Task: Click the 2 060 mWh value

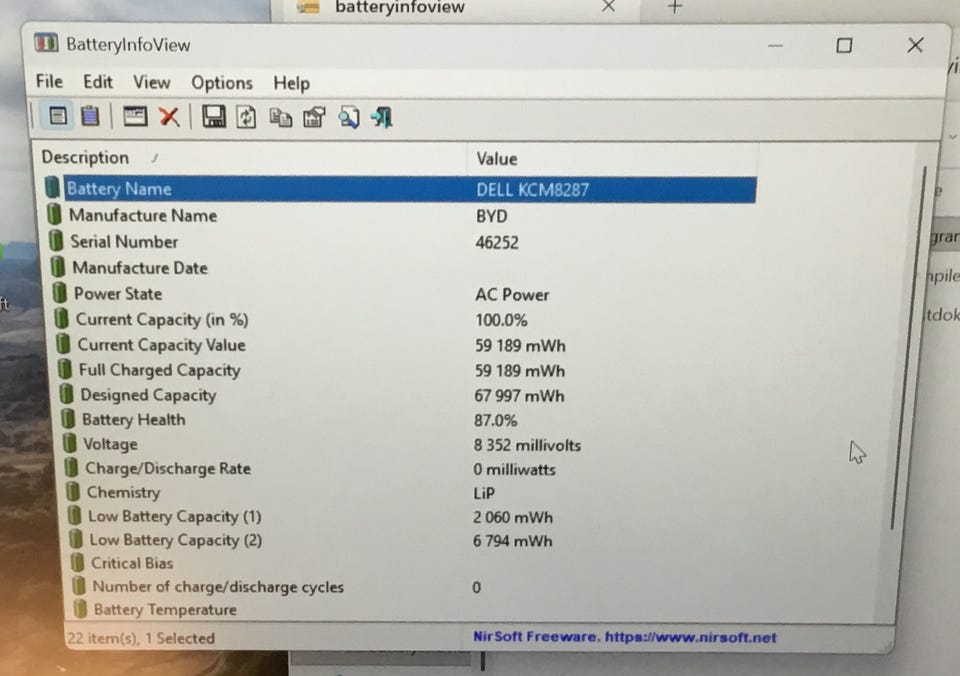Action: pyautogui.click(x=512, y=517)
